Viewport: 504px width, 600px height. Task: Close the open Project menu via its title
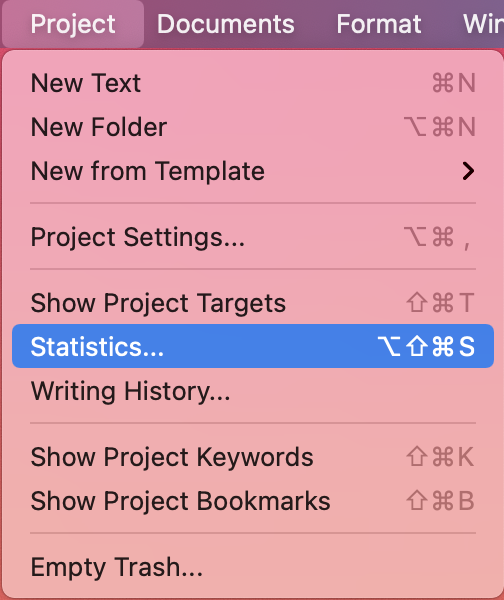pyautogui.click(x=73, y=24)
